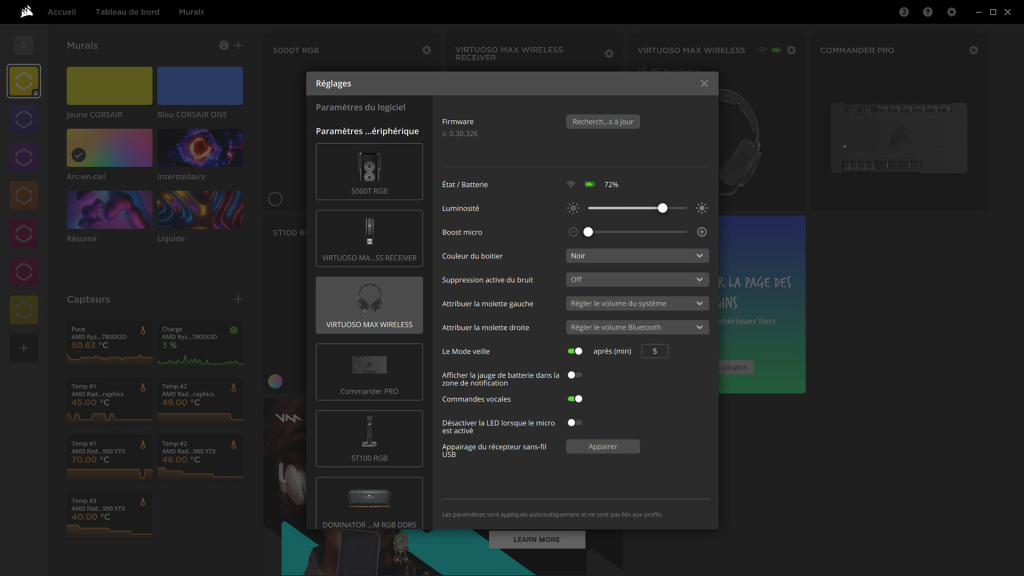Click the Corsair sail logo
This screenshot has height=576, width=1024.
point(26,11)
